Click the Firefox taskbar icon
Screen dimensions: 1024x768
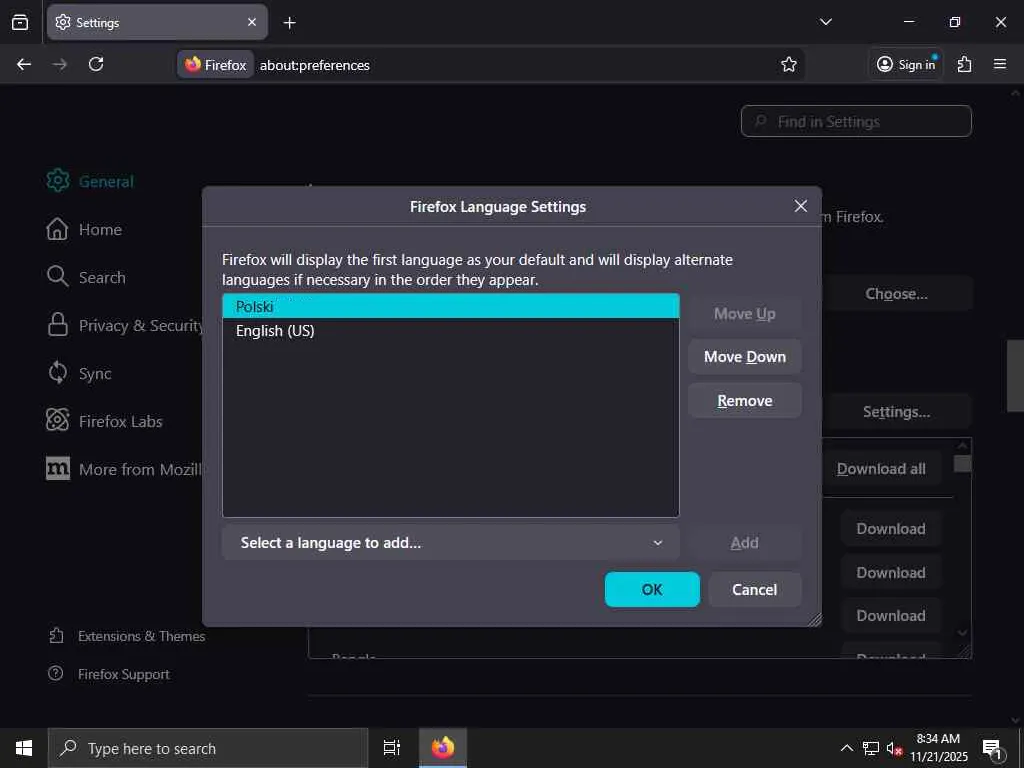pos(443,748)
